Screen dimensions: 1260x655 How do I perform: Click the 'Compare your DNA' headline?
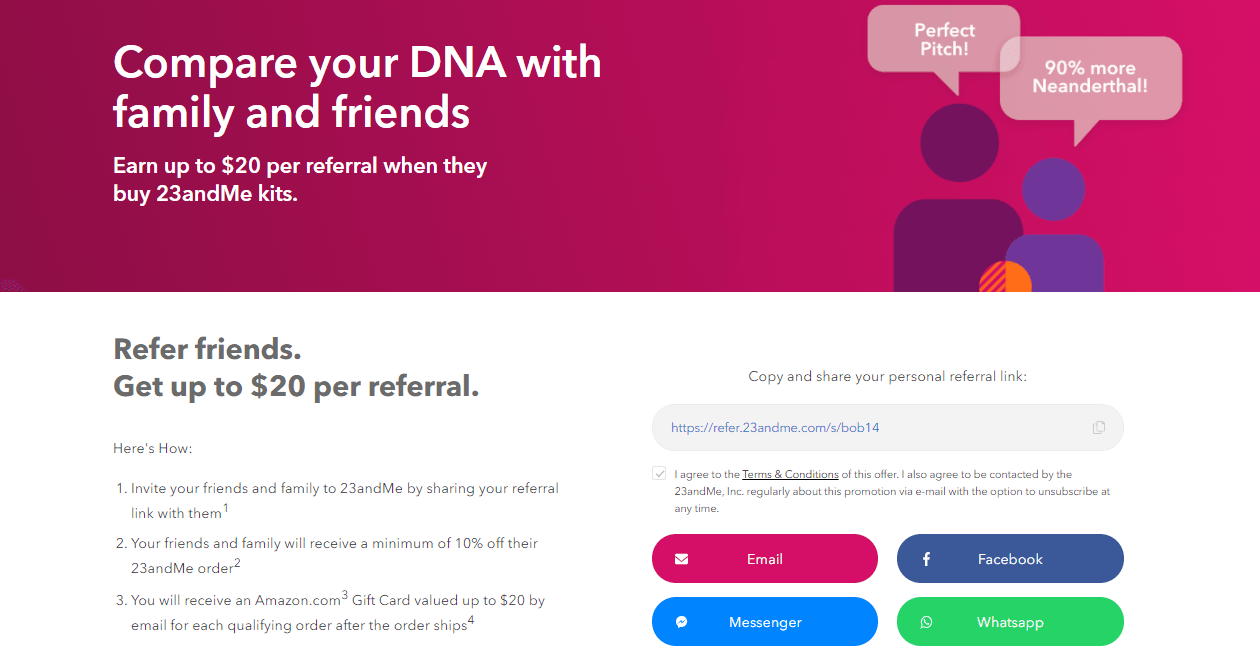point(357,87)
